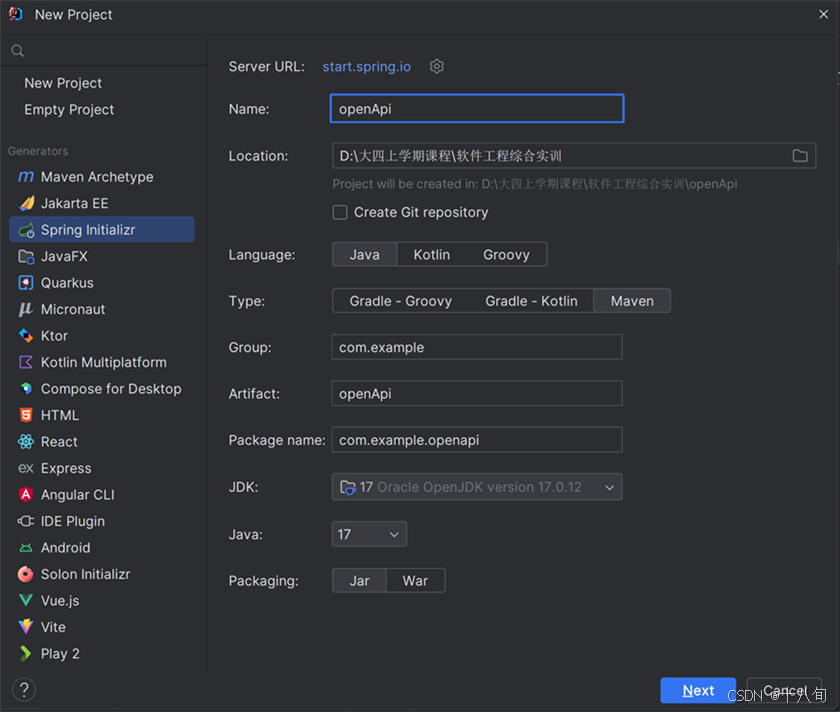Enable Create Git repository checkbox
The height and width of the screenshot is (712, 840).
point(340,213)
